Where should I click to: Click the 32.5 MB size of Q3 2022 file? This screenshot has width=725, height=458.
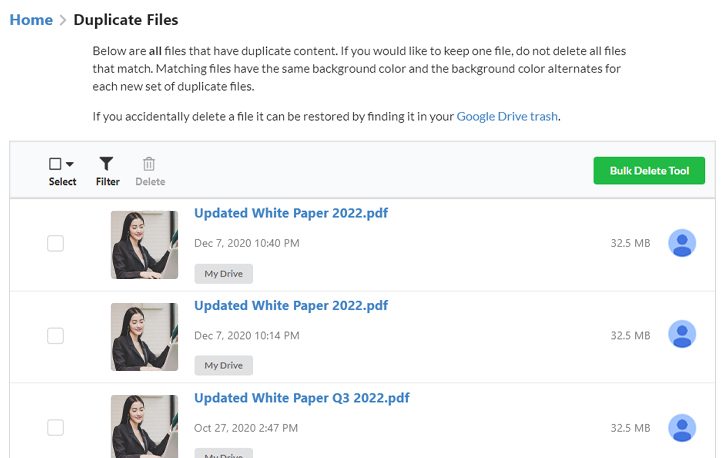coord(630,428)
